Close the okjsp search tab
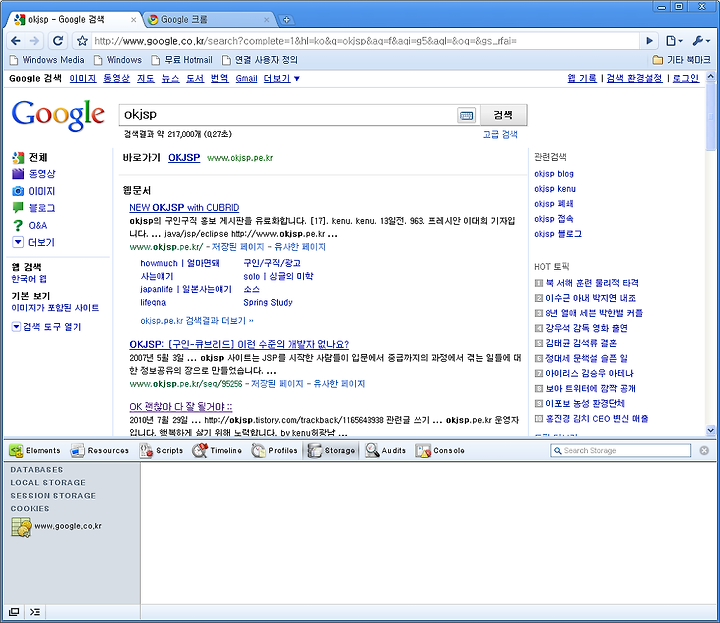The width and height of the screenshot is (720, 623). (x=133, y=20)
